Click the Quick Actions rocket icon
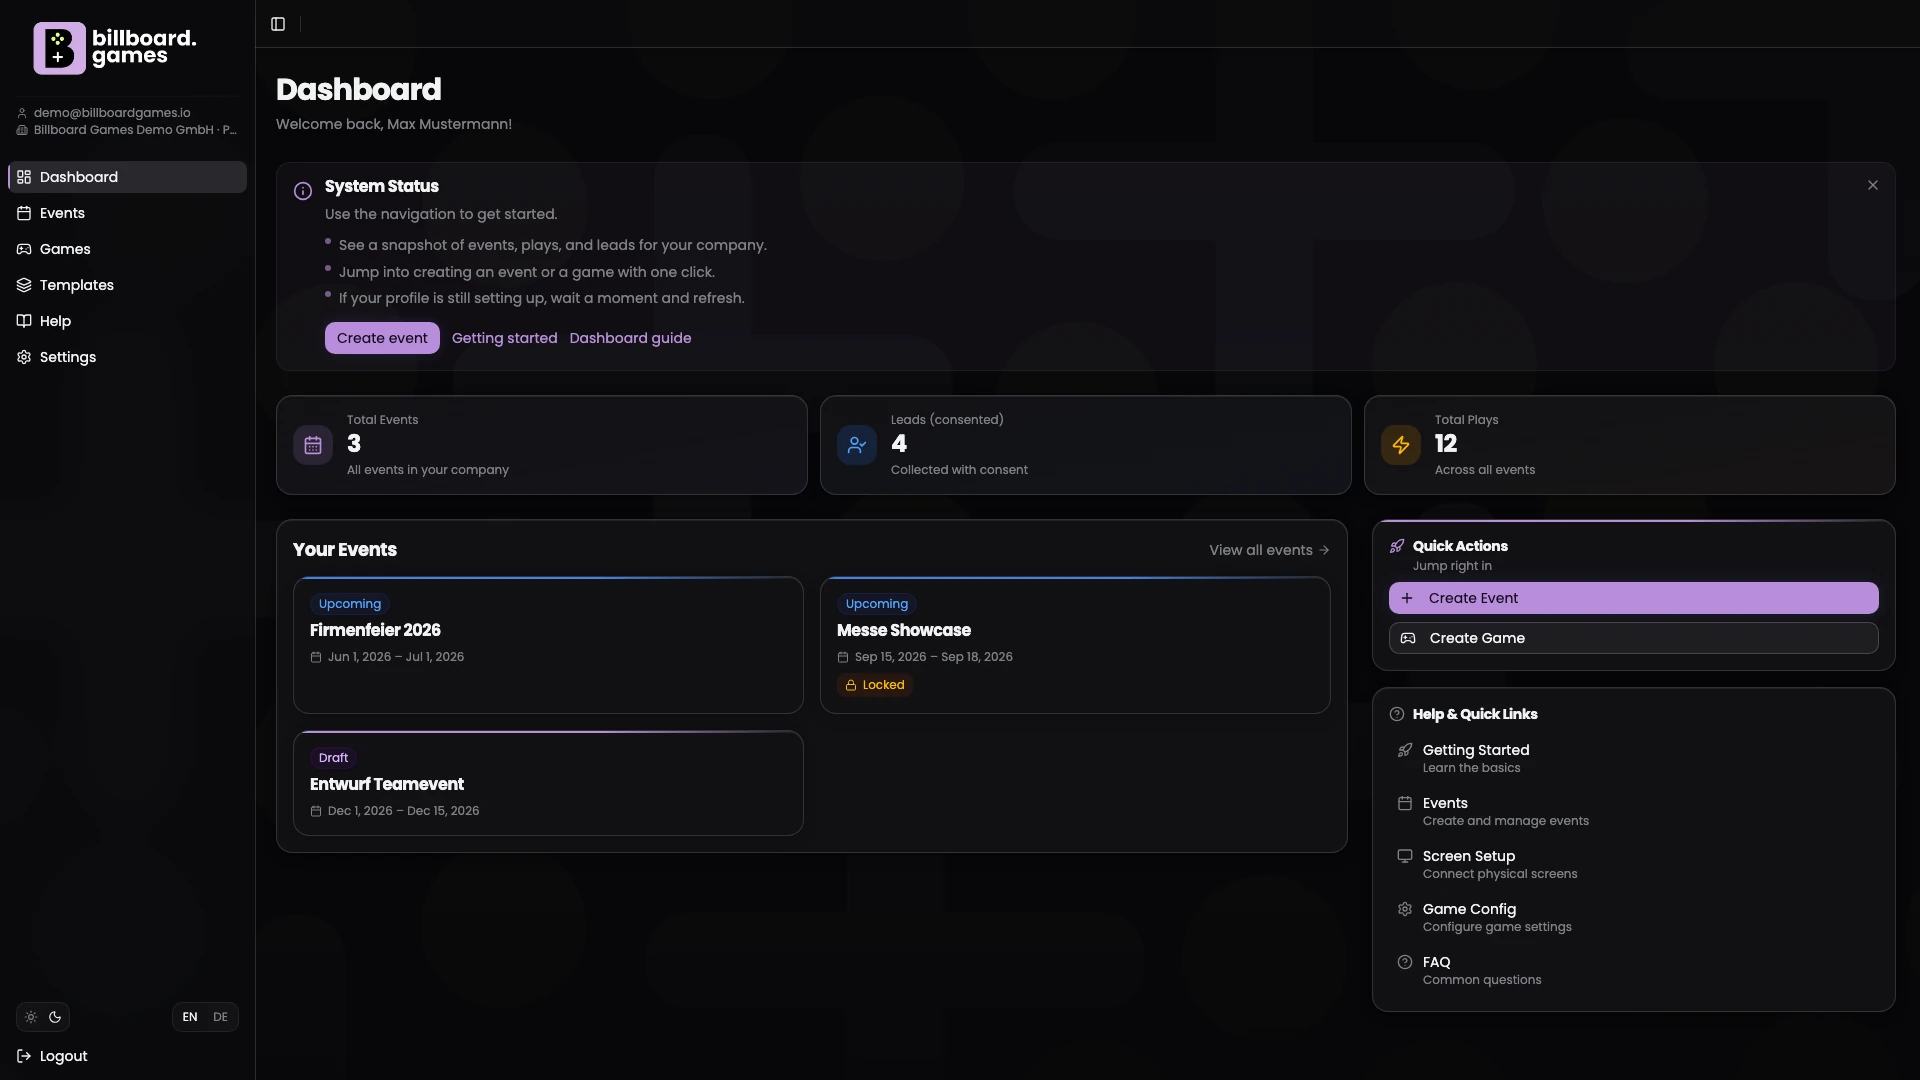The width and height of the screenshot is (1920, 1080). 1397,546
